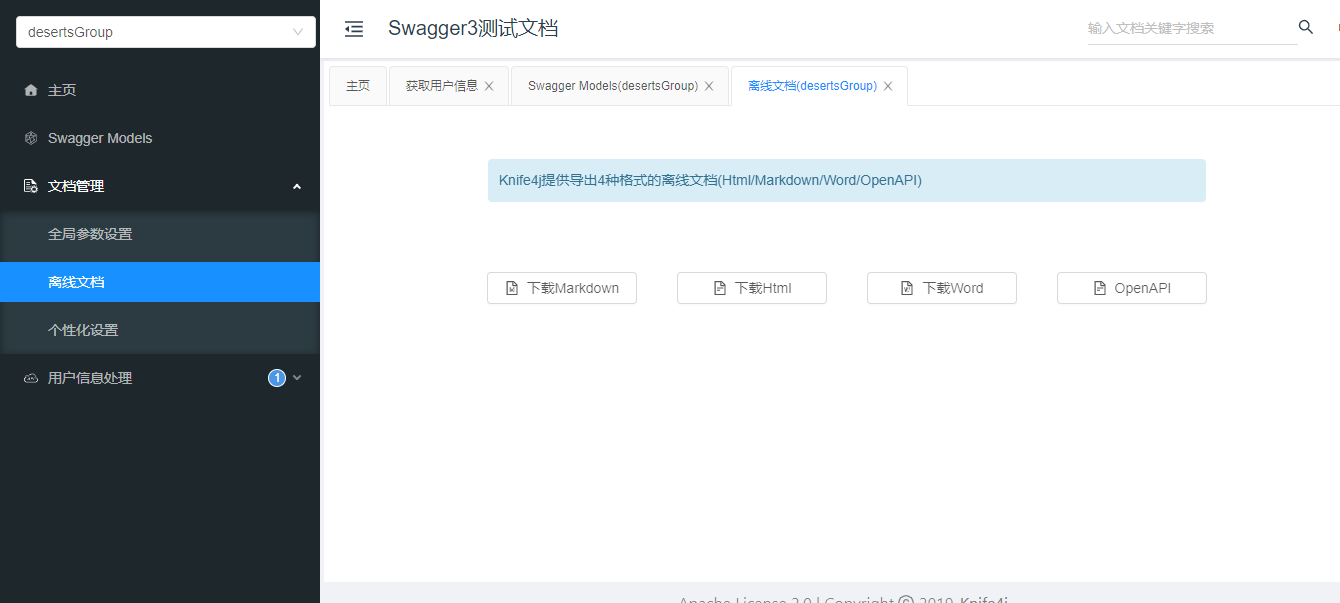This screenshot has height=603, width=1340.
Task: Click the OpenAPI export button
Action: (x=1132, y=288)
